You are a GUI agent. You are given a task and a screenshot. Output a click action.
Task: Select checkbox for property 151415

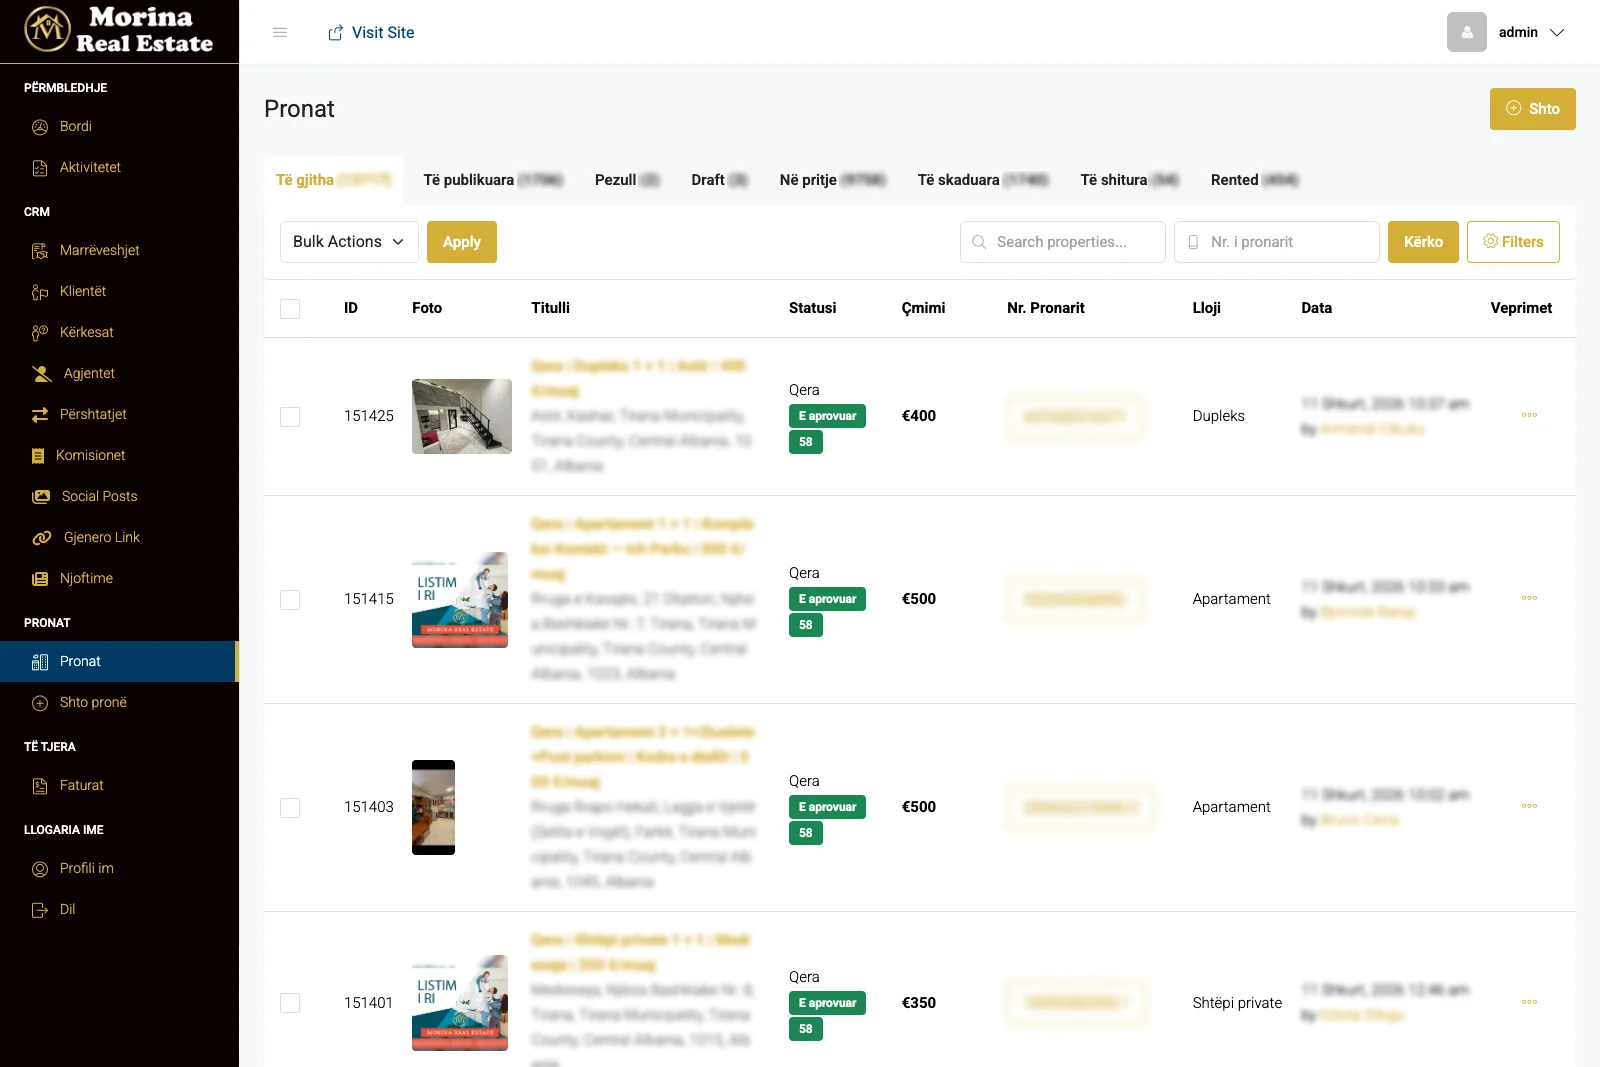pyautogui.click(x=290, y=599)
